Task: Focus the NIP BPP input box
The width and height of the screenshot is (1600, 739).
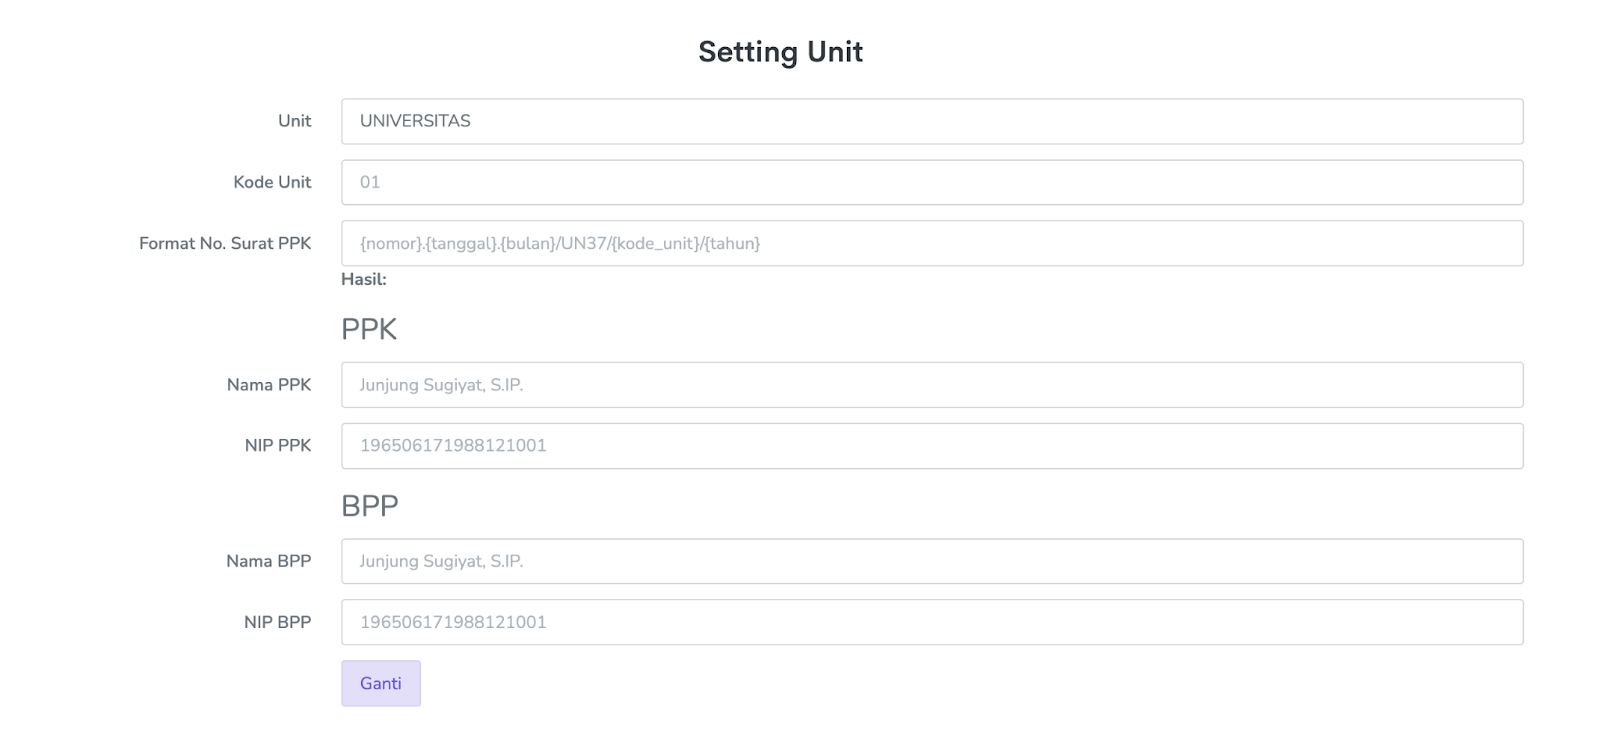Action: [x=931, y=622]
